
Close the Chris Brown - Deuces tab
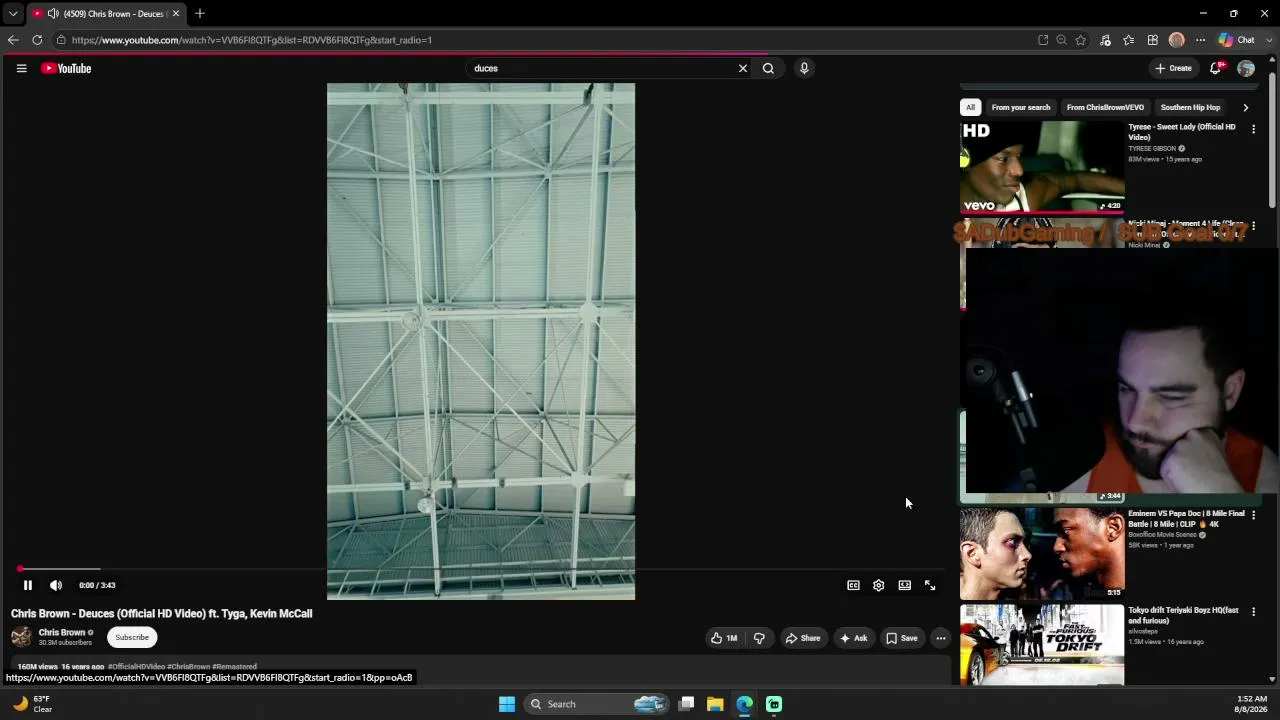click(x=176, y=14)
